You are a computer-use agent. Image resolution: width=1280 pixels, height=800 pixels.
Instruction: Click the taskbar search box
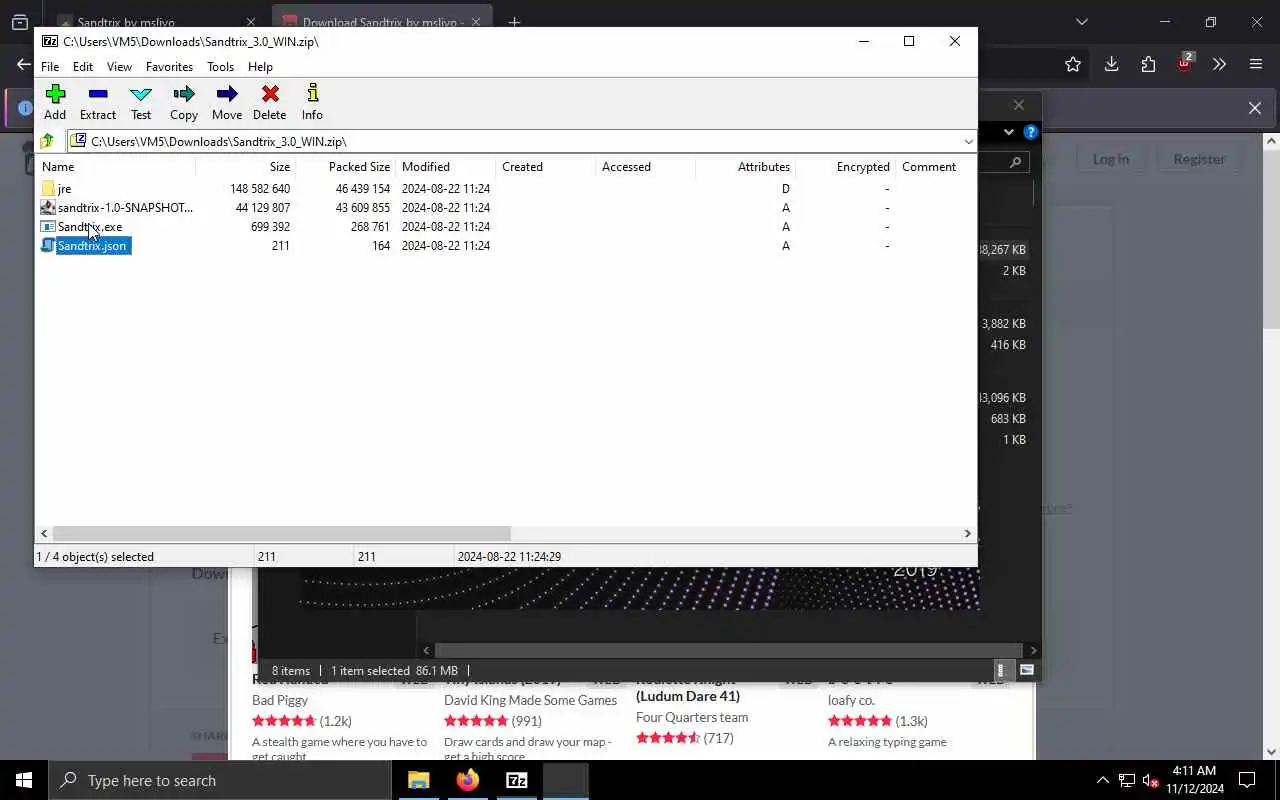[220, 780]
